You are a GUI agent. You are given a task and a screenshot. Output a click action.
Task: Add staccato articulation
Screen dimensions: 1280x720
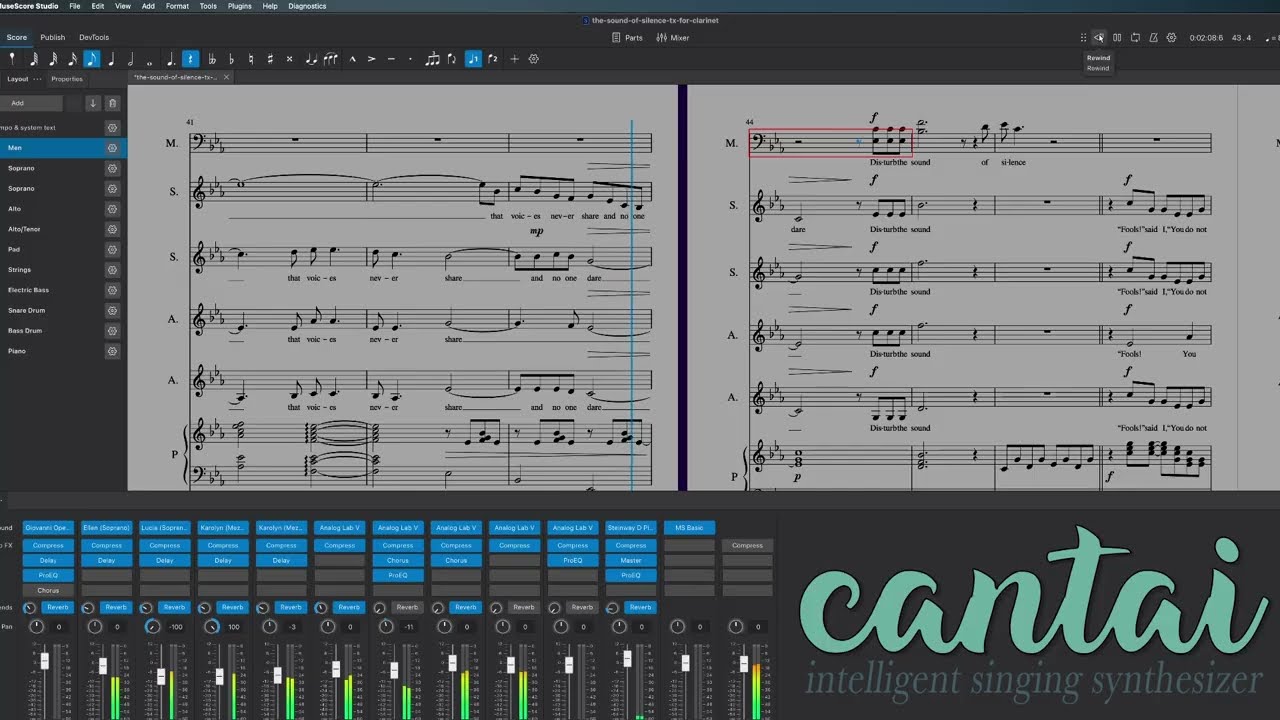(x=410, y=59)
